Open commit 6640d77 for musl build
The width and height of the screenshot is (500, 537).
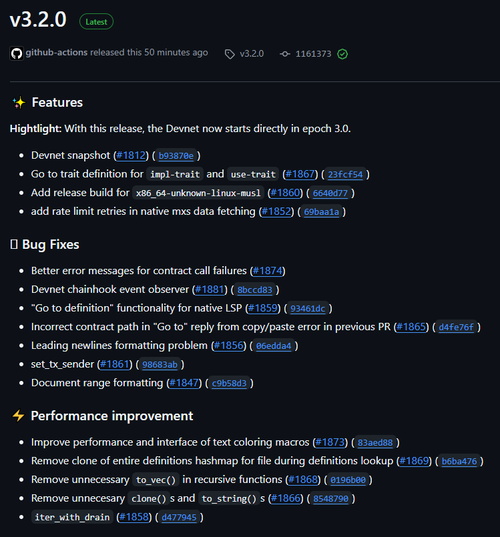click(330, 193)
